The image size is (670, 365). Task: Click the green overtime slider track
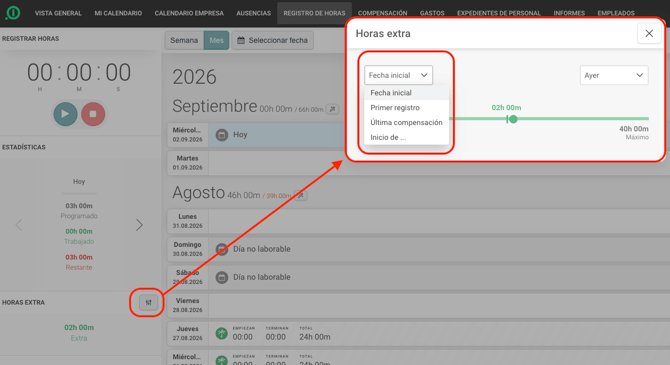click(549, 118)
